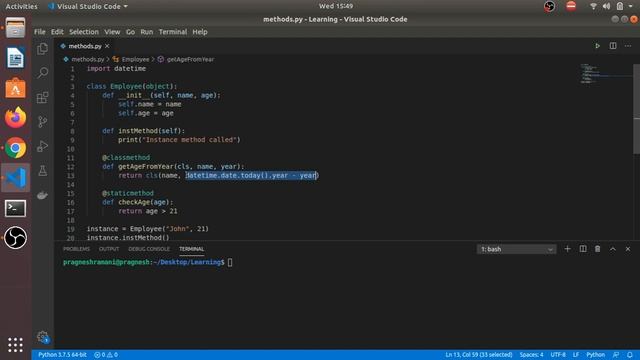Select Python 3.7.5 64-bit interpreter in status bar

click(62, 355)
